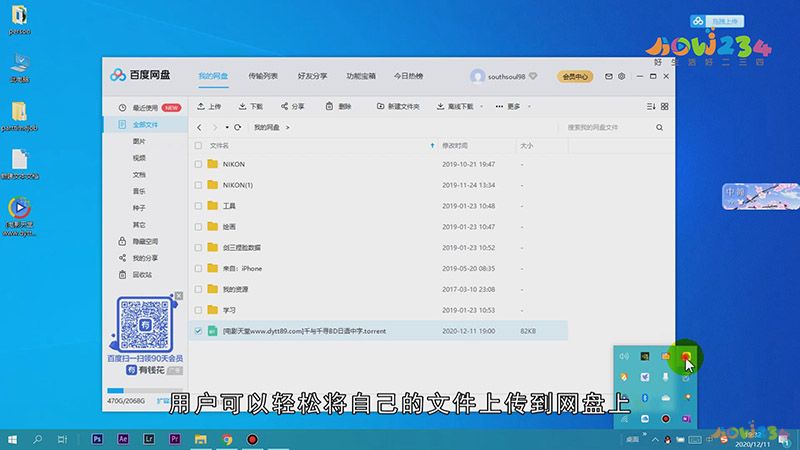Sort by 大小 column header
Viewport: 800px width, 450px height.
(x=527, y=145)
